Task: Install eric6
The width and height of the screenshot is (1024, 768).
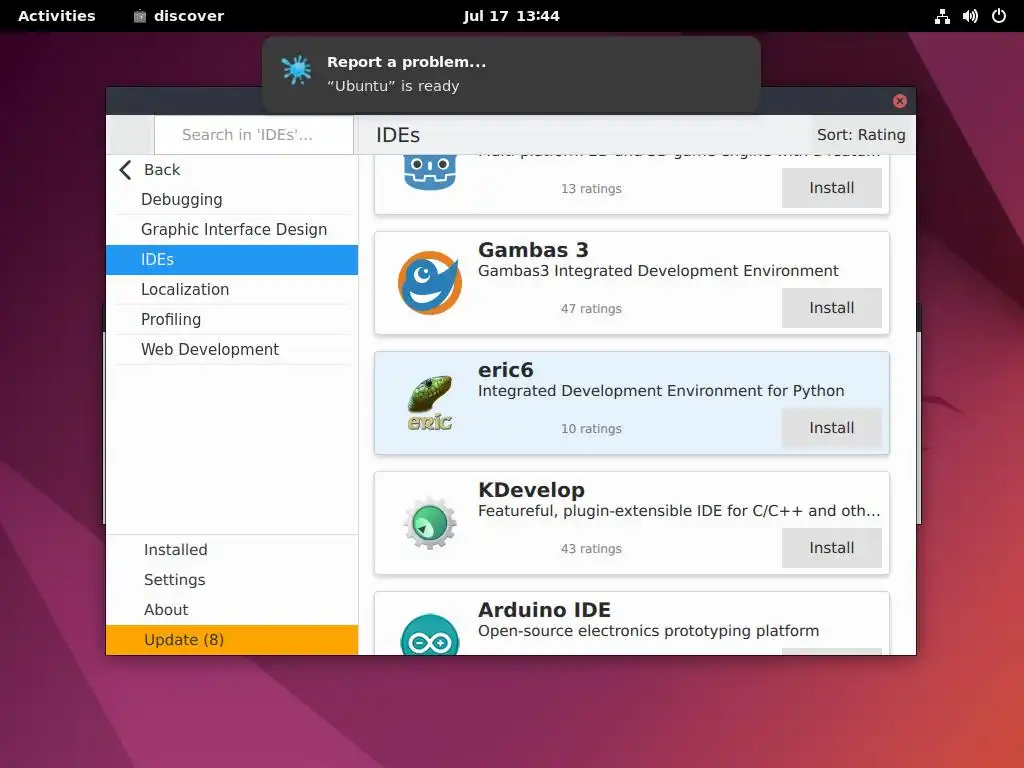Action: 831,428
